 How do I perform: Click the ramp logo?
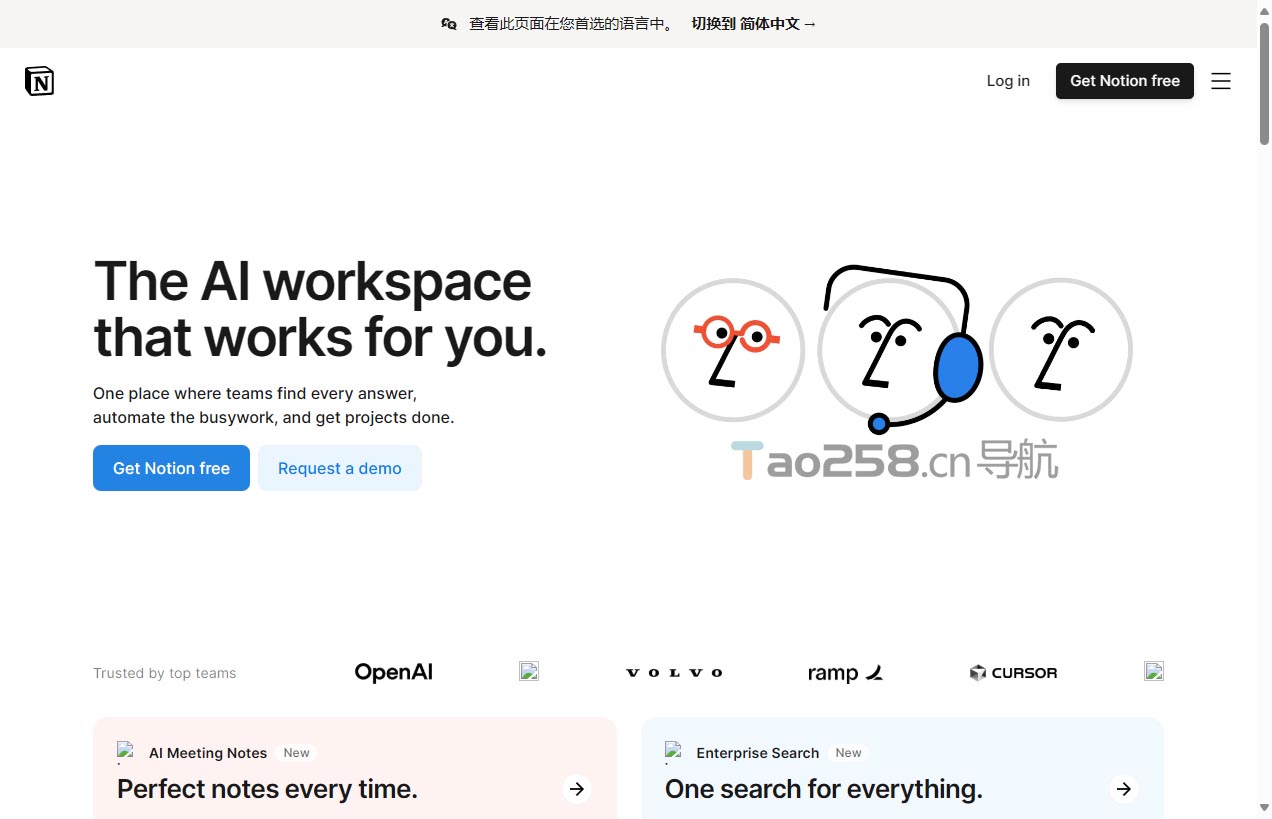[x=845, y=673]
